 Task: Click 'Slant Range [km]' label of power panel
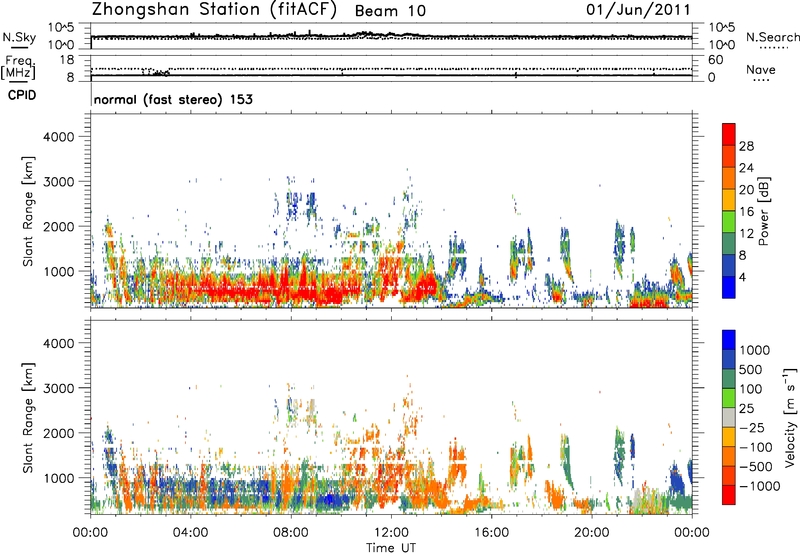pos(28,211)
